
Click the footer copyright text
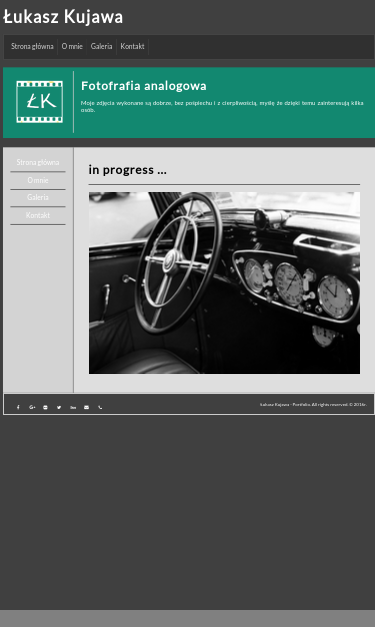click(313, 405)
